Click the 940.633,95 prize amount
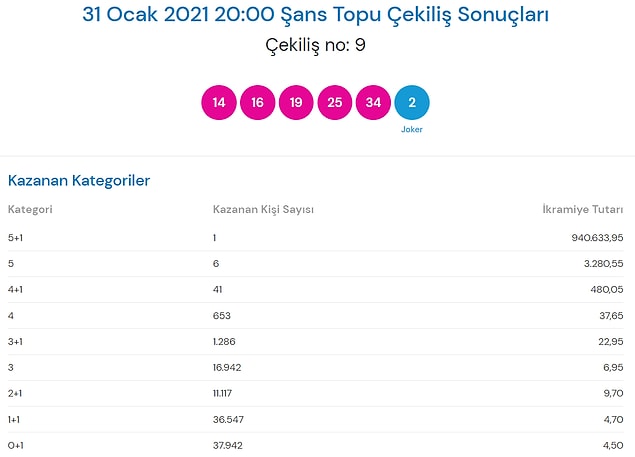 pyautogui.click(x=597, y=238)
